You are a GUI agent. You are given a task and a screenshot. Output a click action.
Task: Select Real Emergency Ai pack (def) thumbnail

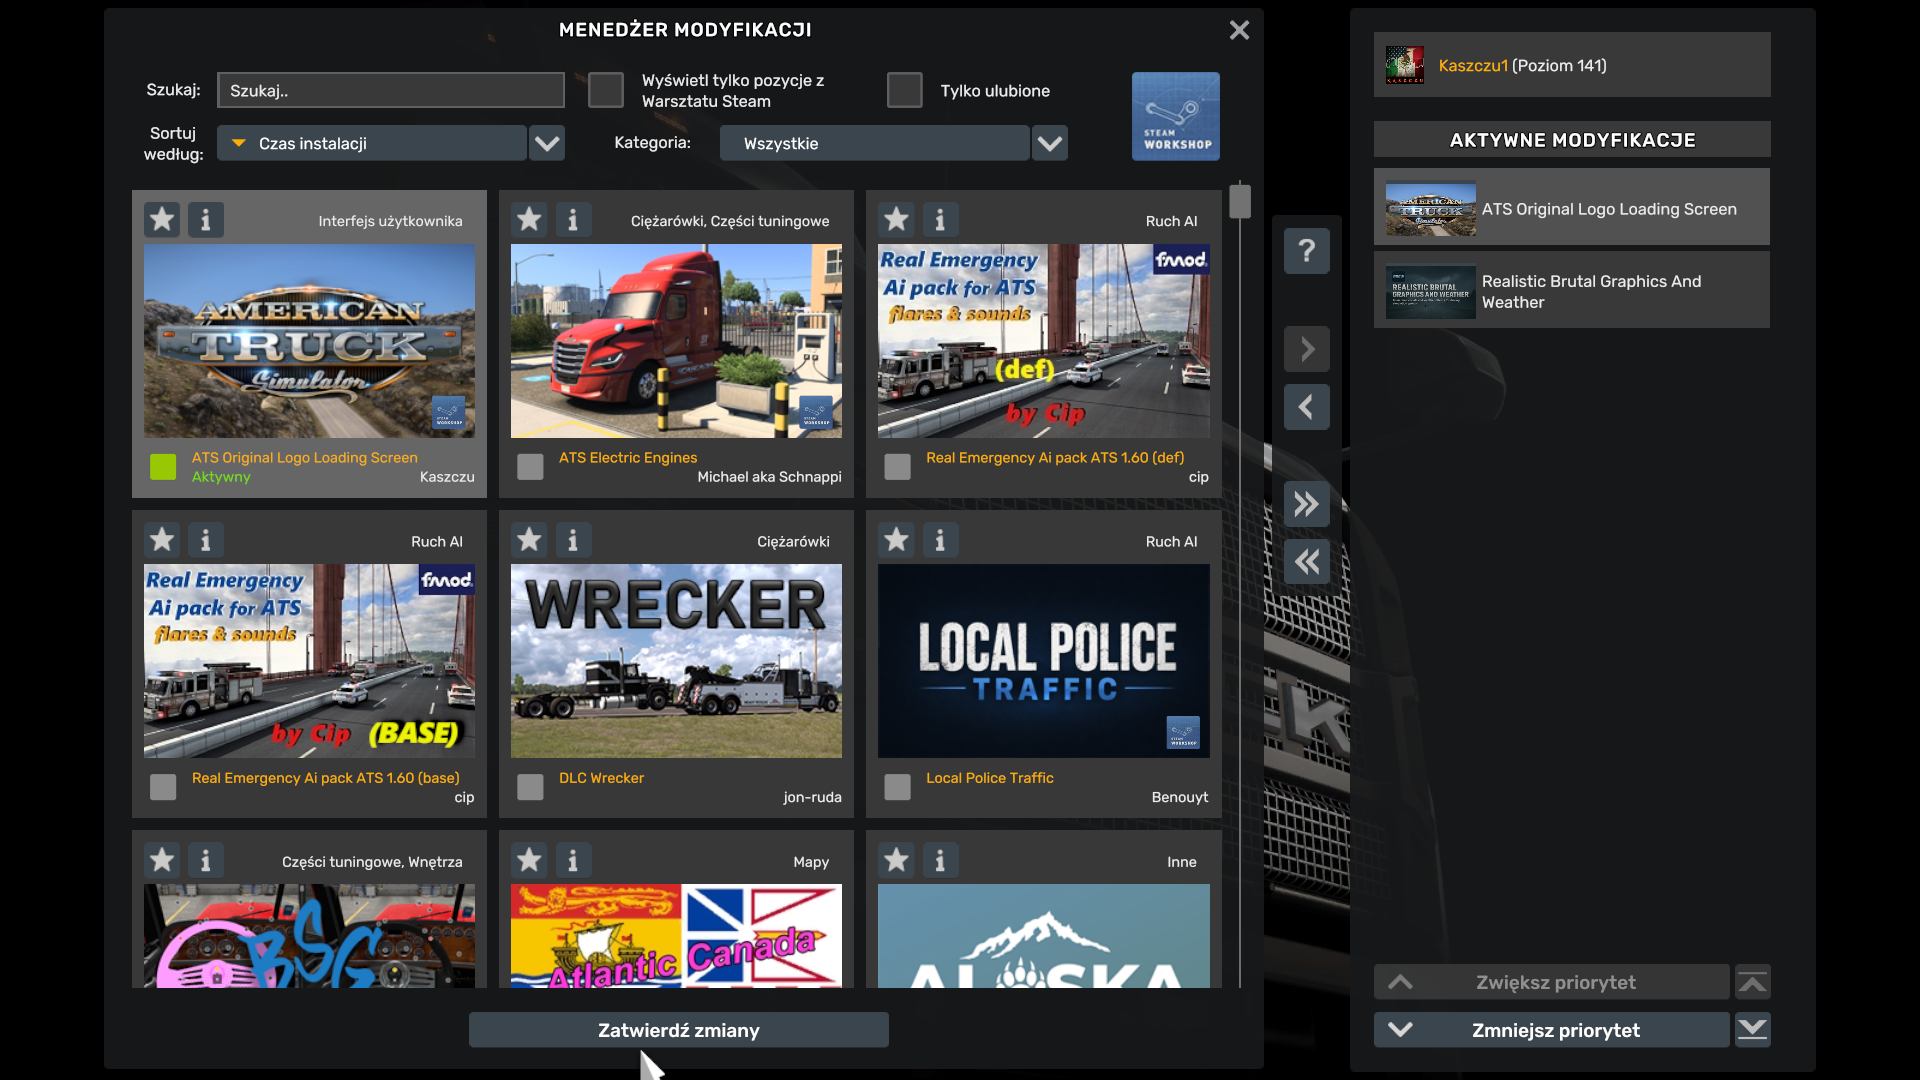[x=1044, y=341]
